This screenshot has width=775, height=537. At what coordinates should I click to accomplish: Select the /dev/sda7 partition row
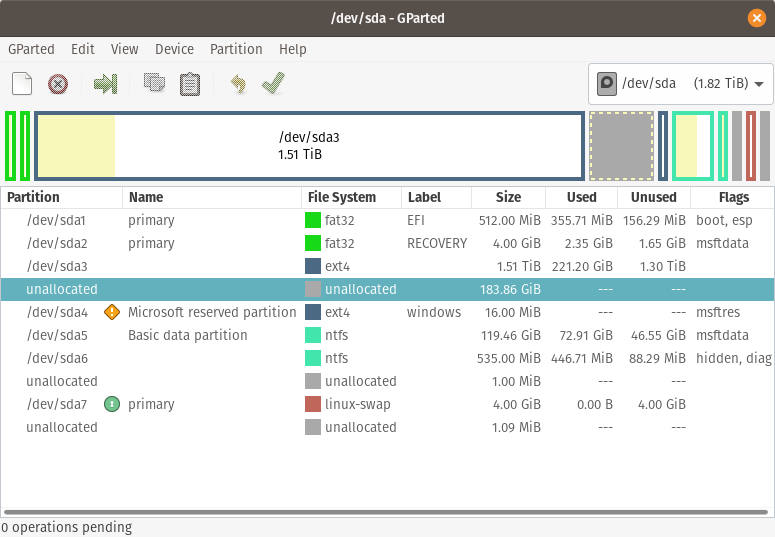click(x=388, y=404)
